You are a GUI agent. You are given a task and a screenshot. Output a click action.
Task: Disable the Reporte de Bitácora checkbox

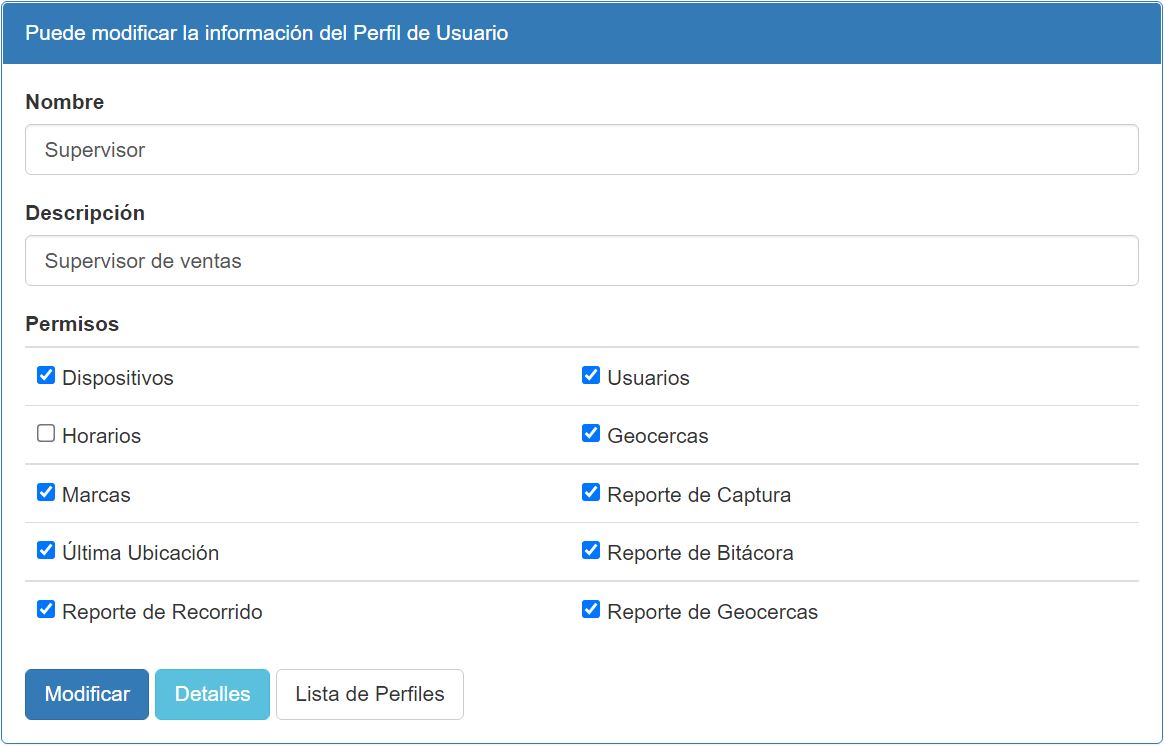[x=591, y=551]
